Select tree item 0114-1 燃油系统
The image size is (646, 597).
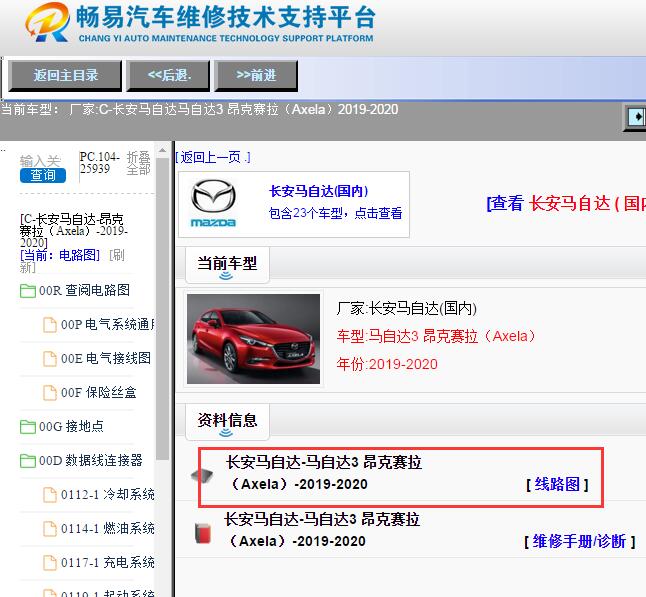pos(108,528)
